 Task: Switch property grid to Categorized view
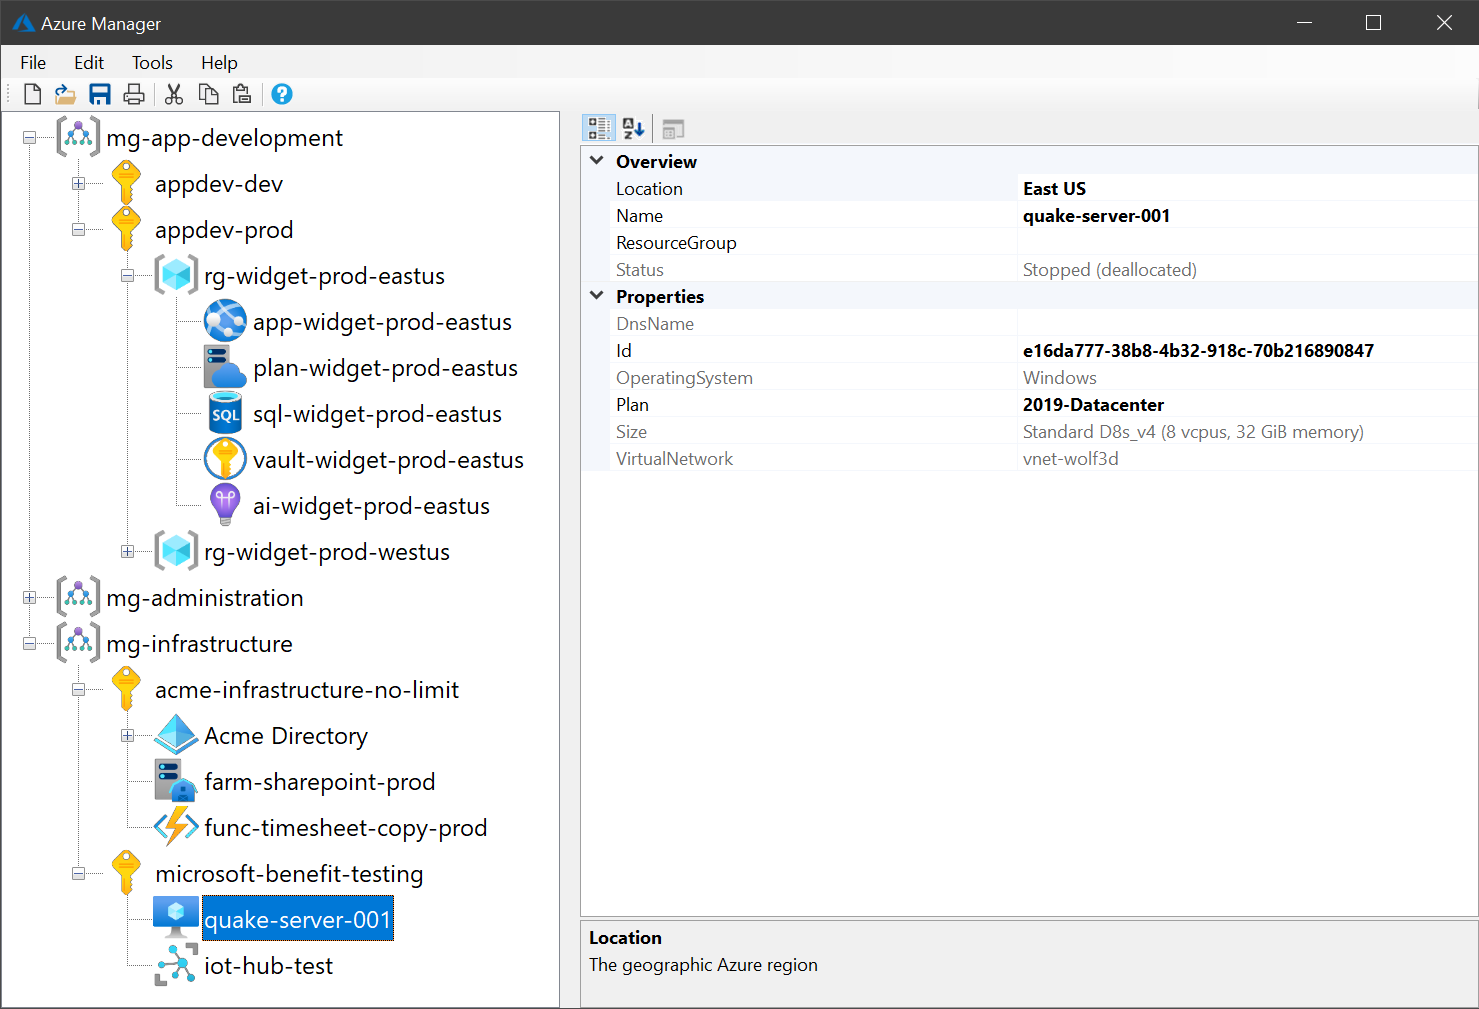(x=599, y=128)
